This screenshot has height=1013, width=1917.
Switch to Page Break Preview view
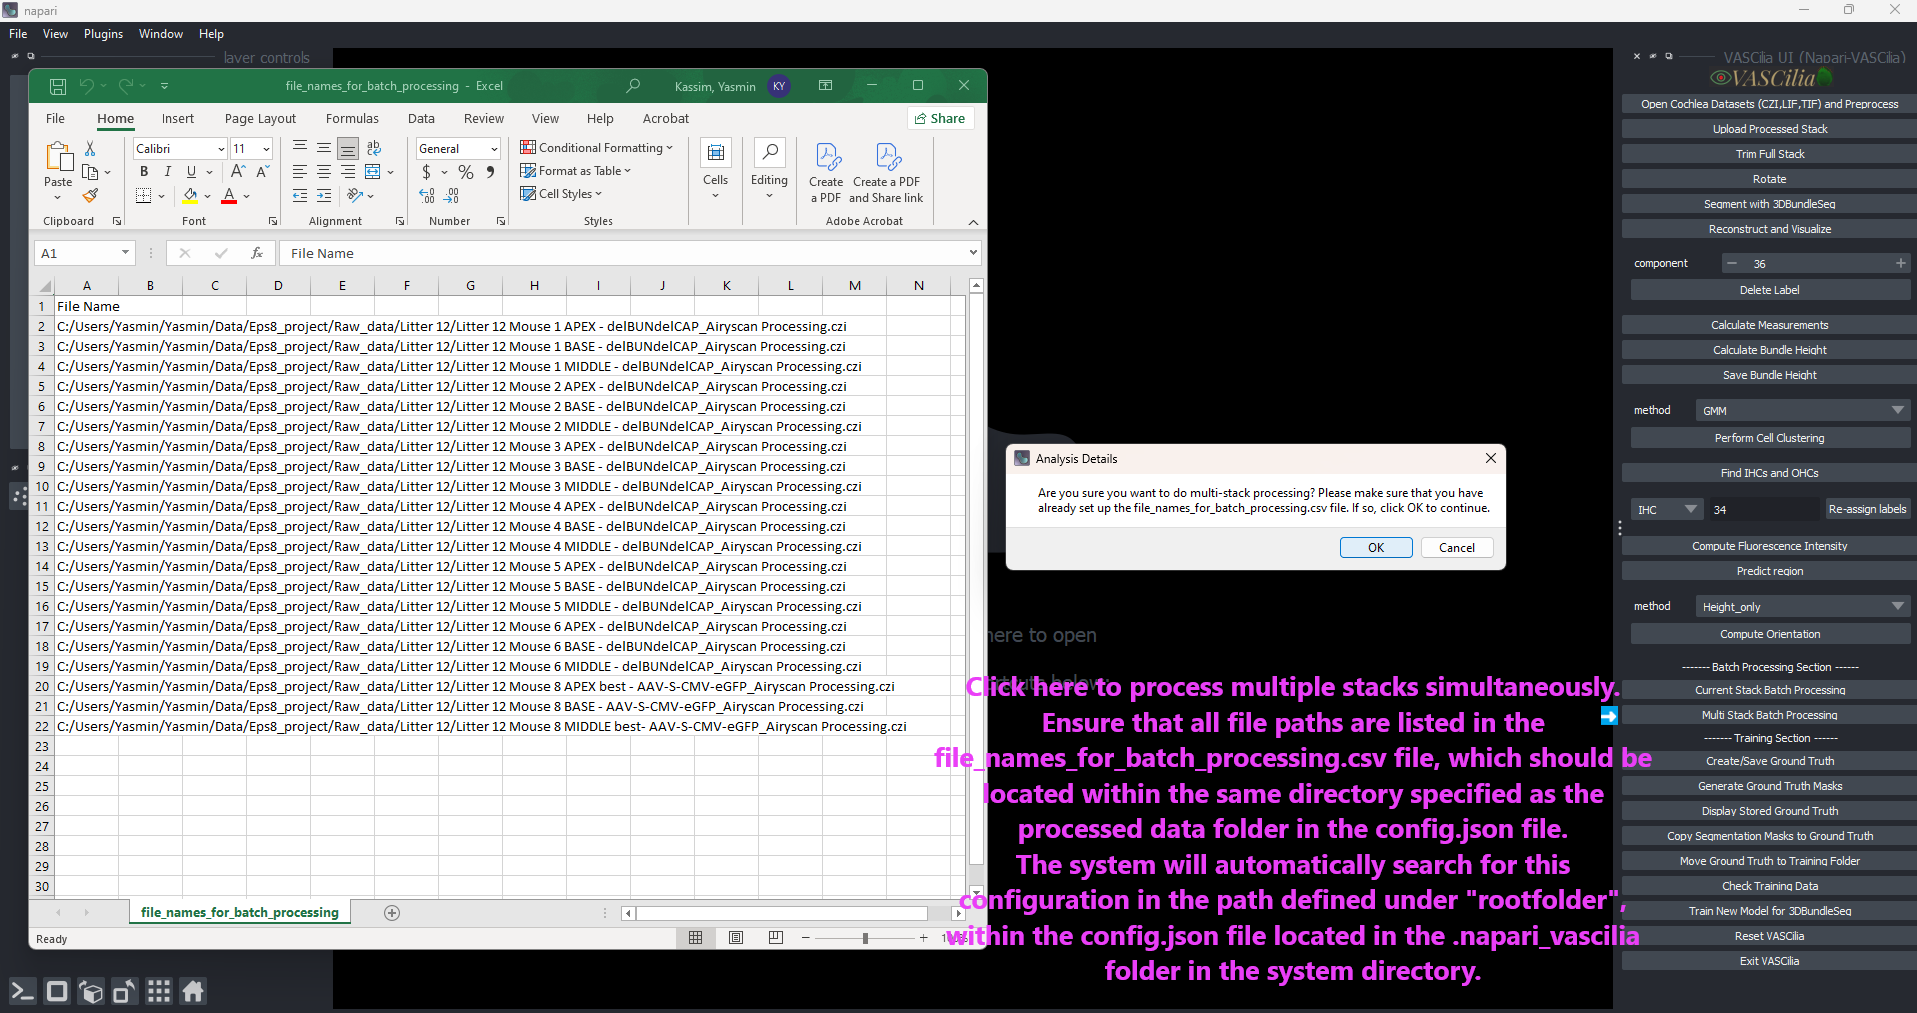coord(776,938)
